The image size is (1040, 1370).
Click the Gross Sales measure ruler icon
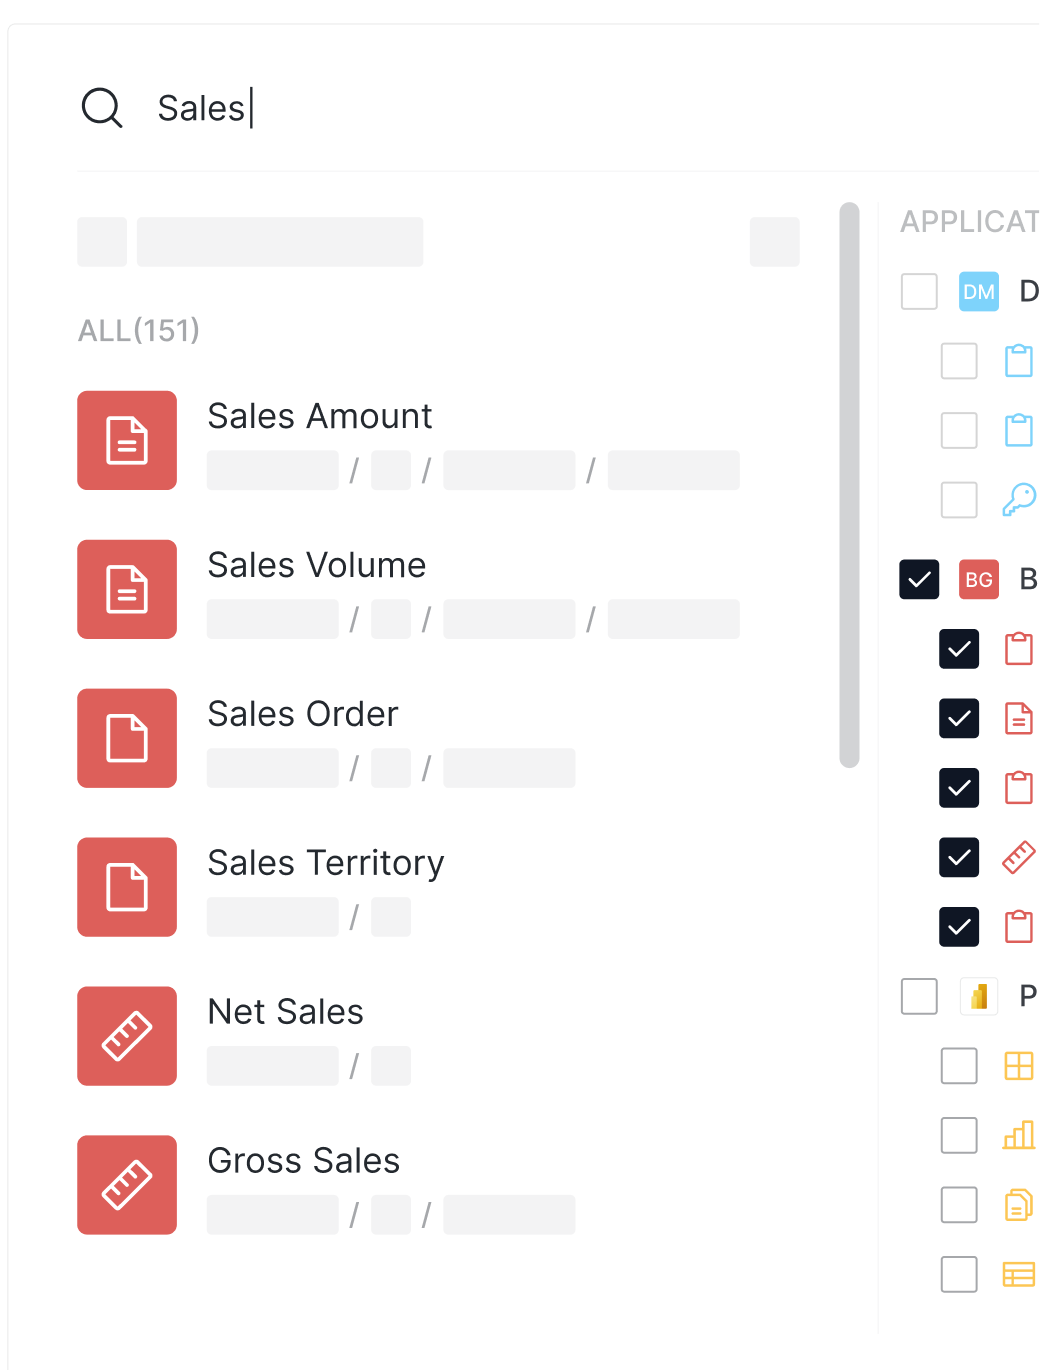point(127,1185)
